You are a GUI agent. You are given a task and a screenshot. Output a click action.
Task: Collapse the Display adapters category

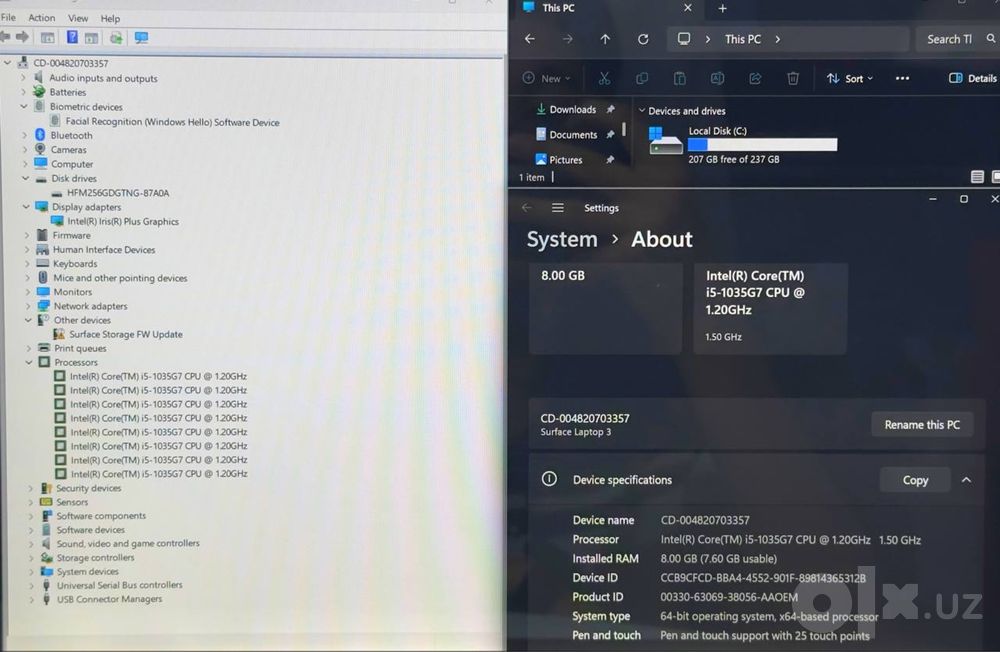[x=26, y=207]
